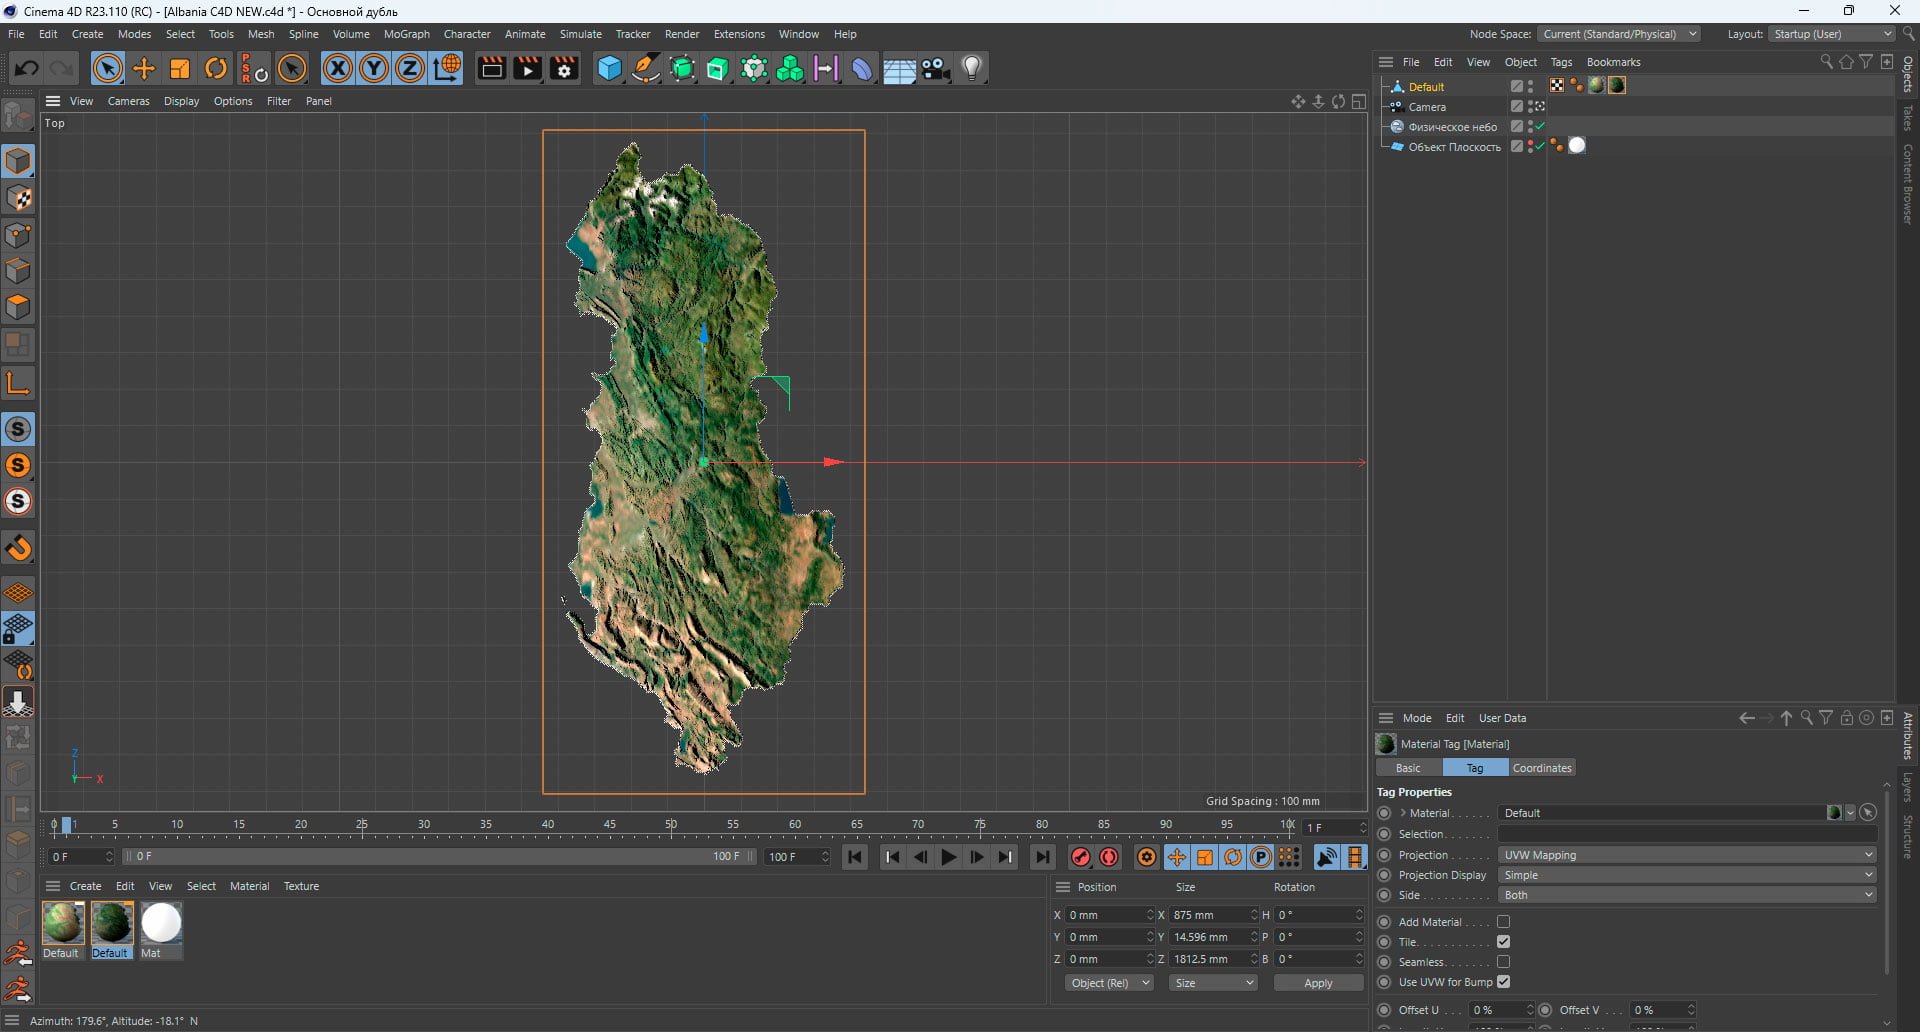Activate the Rotate tool
Image resolution: width=1920 pixels, height=1032 pixels.
tap(216, 68)
